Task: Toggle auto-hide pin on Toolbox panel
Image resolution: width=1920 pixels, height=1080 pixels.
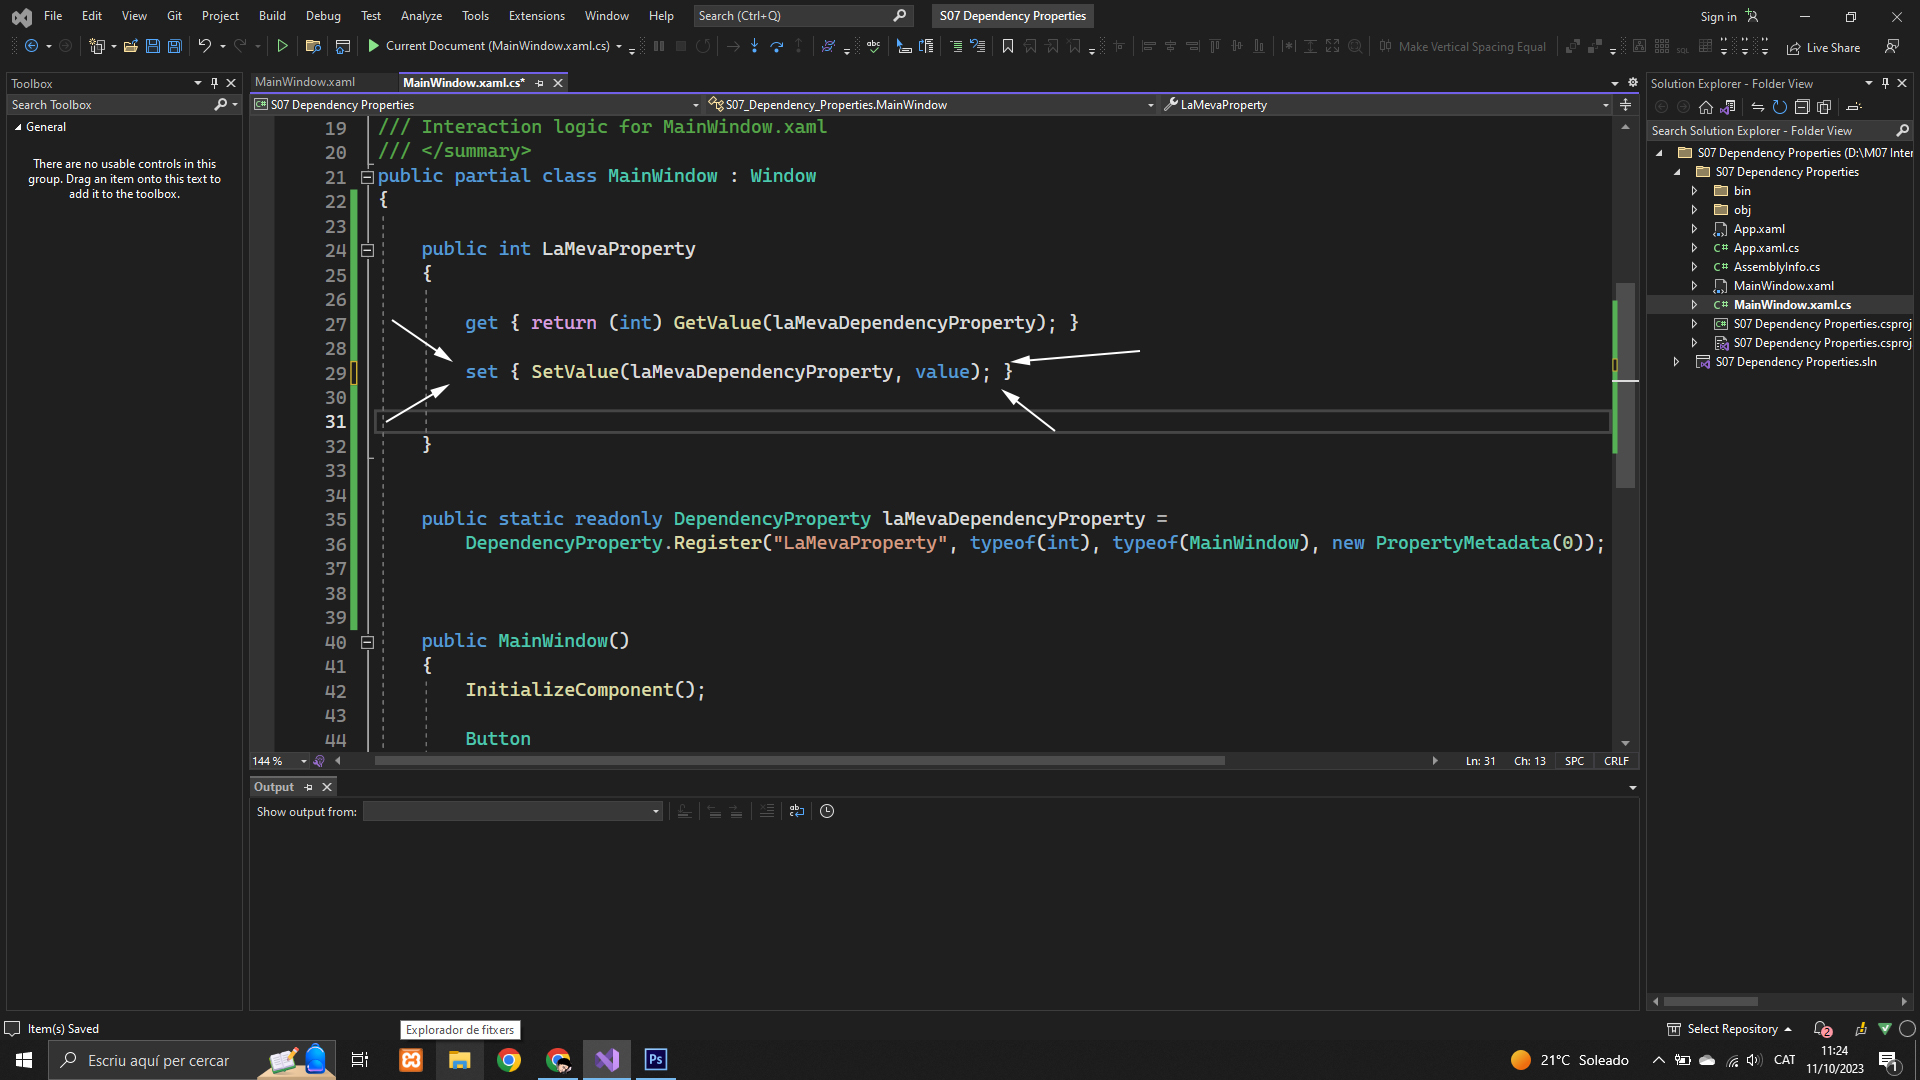Action: (x=214, y=84)
